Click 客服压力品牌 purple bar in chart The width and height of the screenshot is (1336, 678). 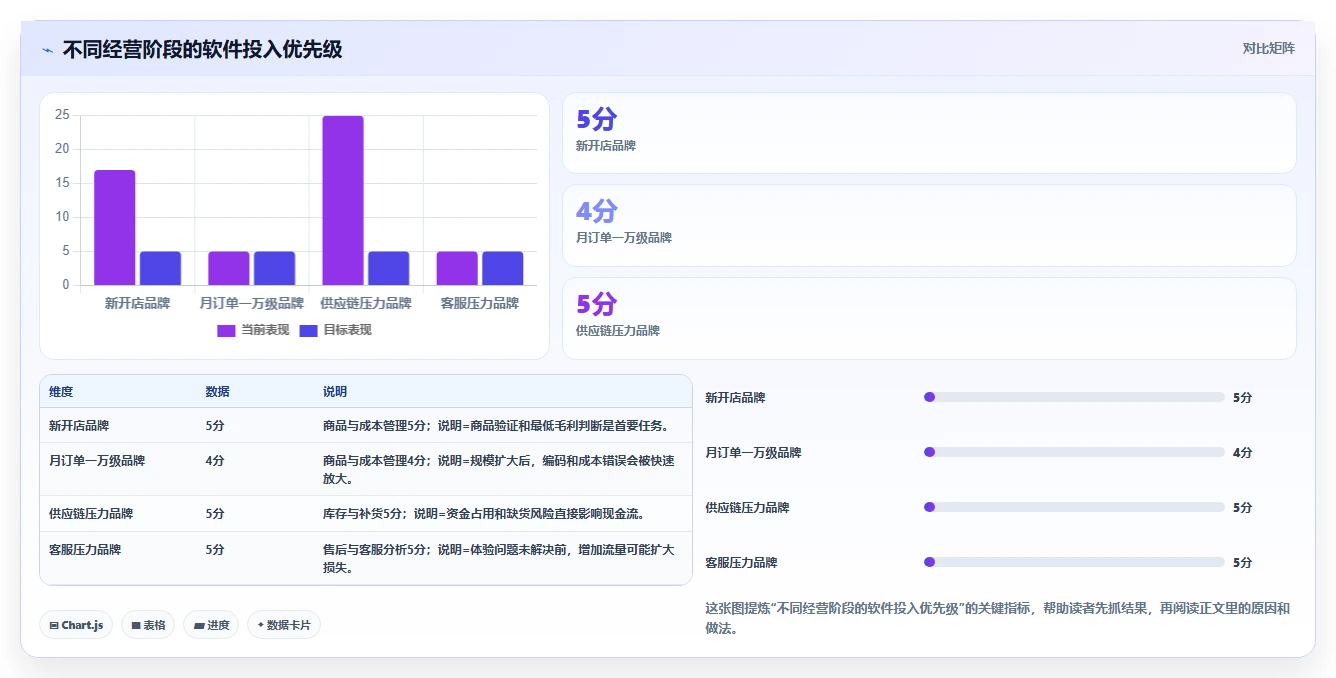click(x=457, y=268)
